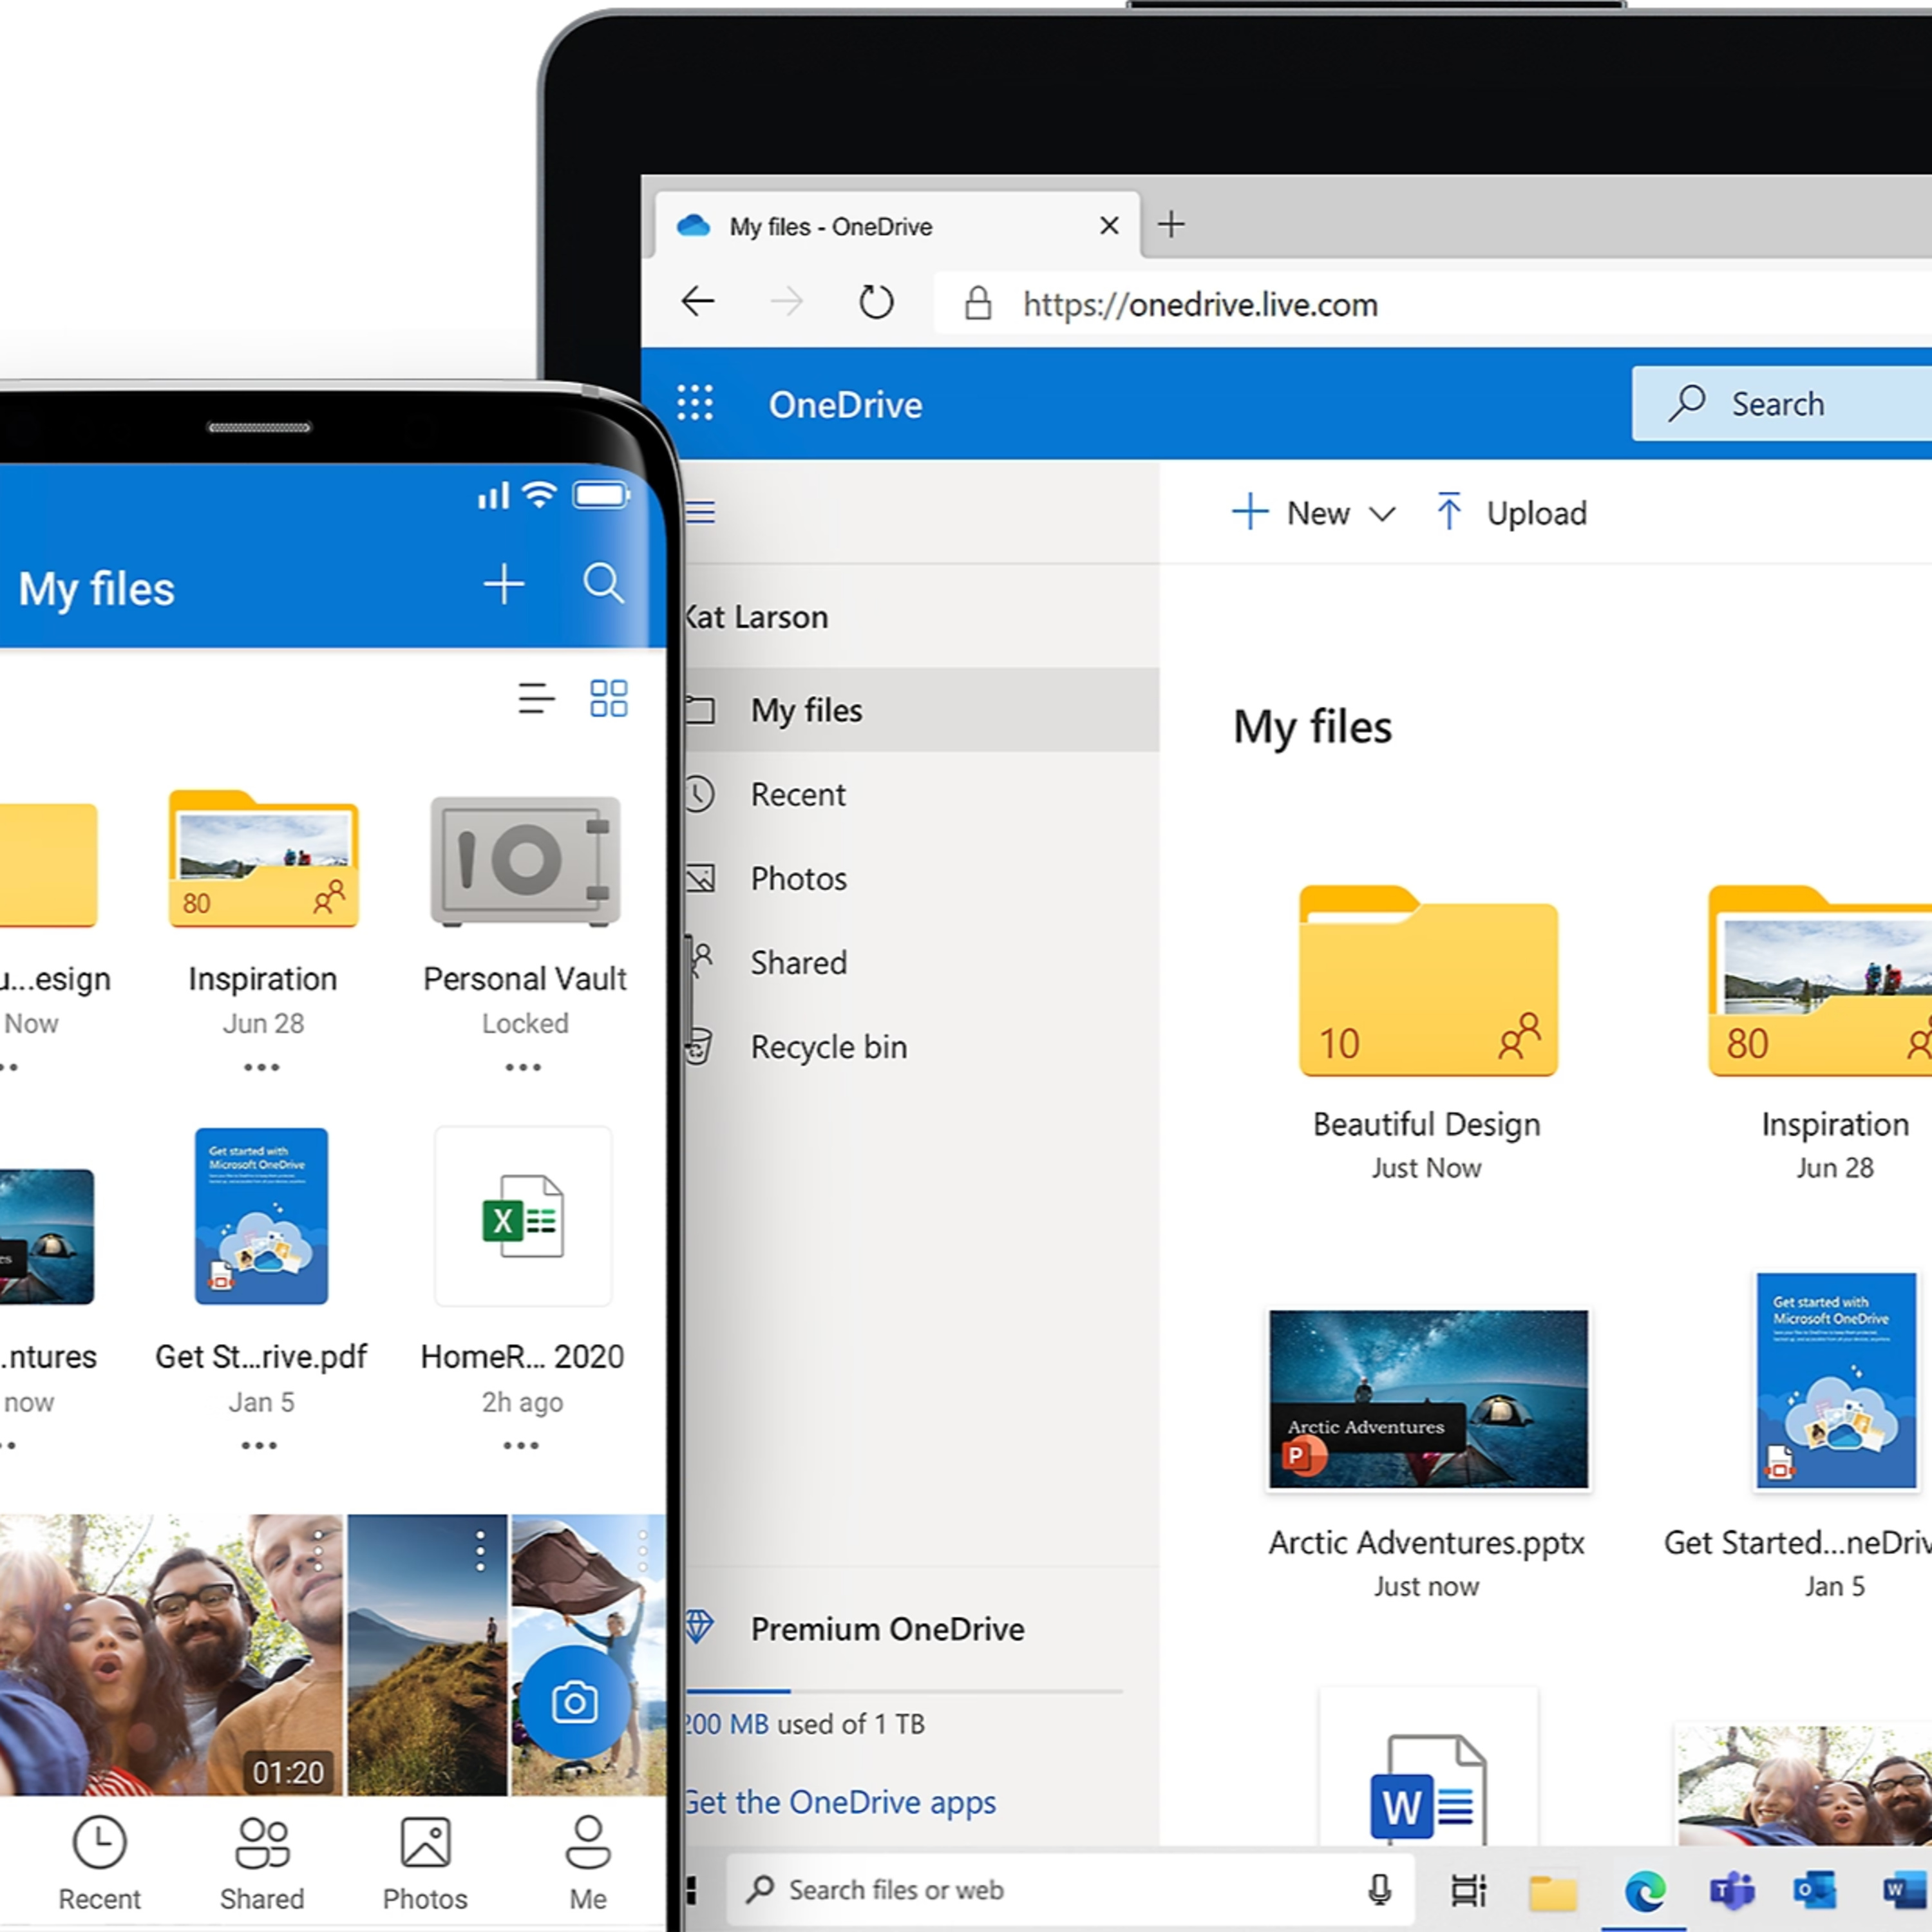Tap the plus icon in mobile header
The height and width of the screenshot is (1932, 1932).
point(504,584)
